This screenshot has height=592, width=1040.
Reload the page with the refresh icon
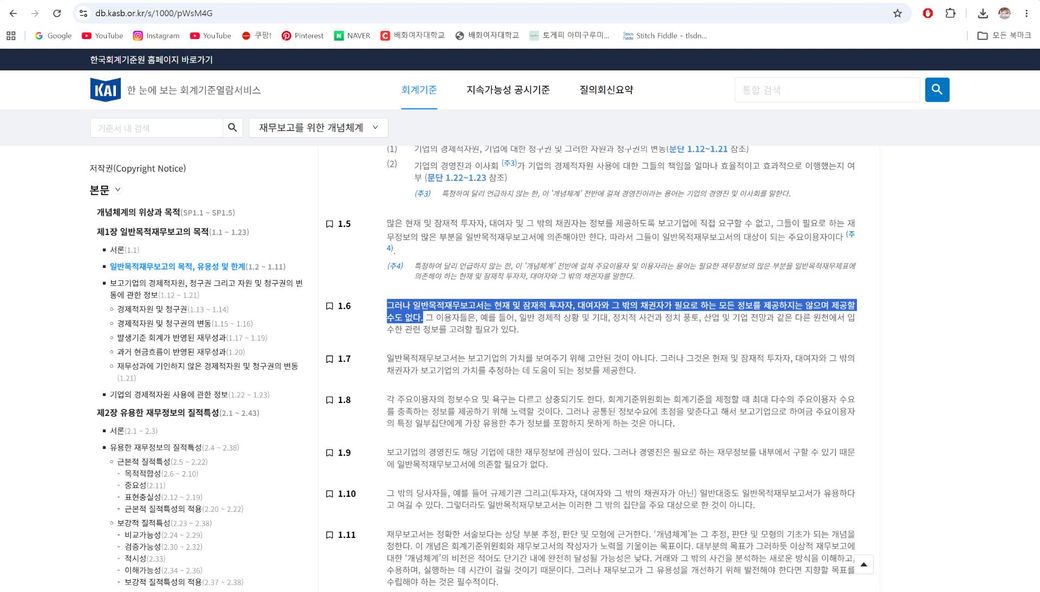[57, 13]
